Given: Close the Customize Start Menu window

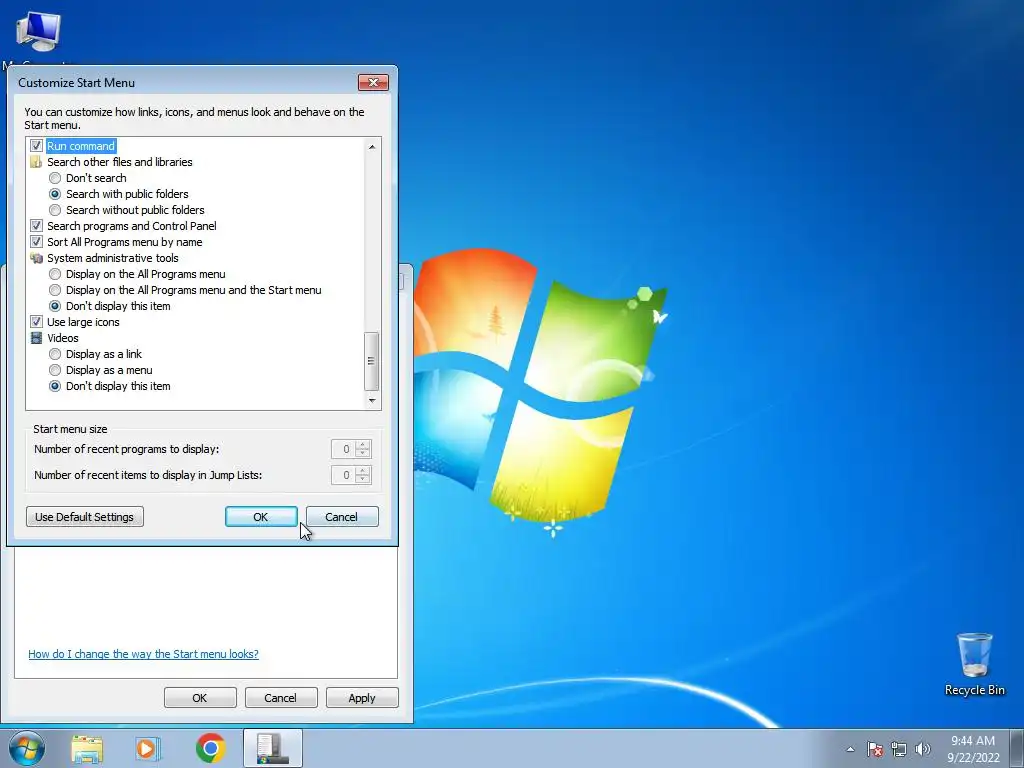Looking at the screenshot, I should (374, 82).
